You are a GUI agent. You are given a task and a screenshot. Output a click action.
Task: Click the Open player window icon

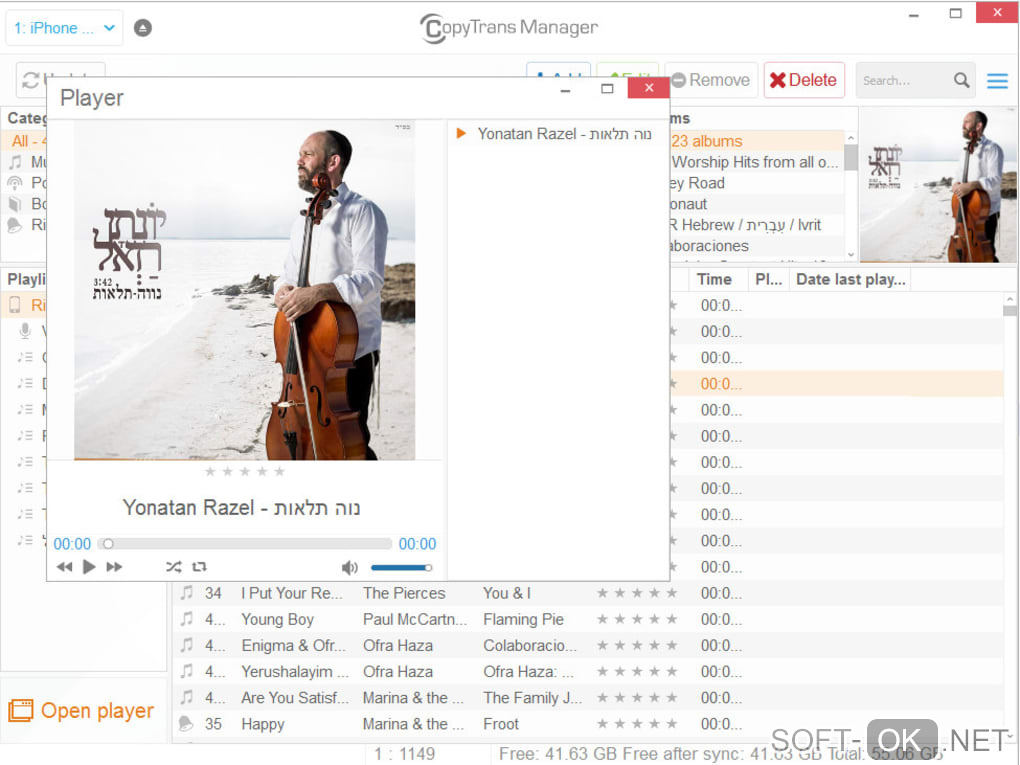tap(21, 710)
